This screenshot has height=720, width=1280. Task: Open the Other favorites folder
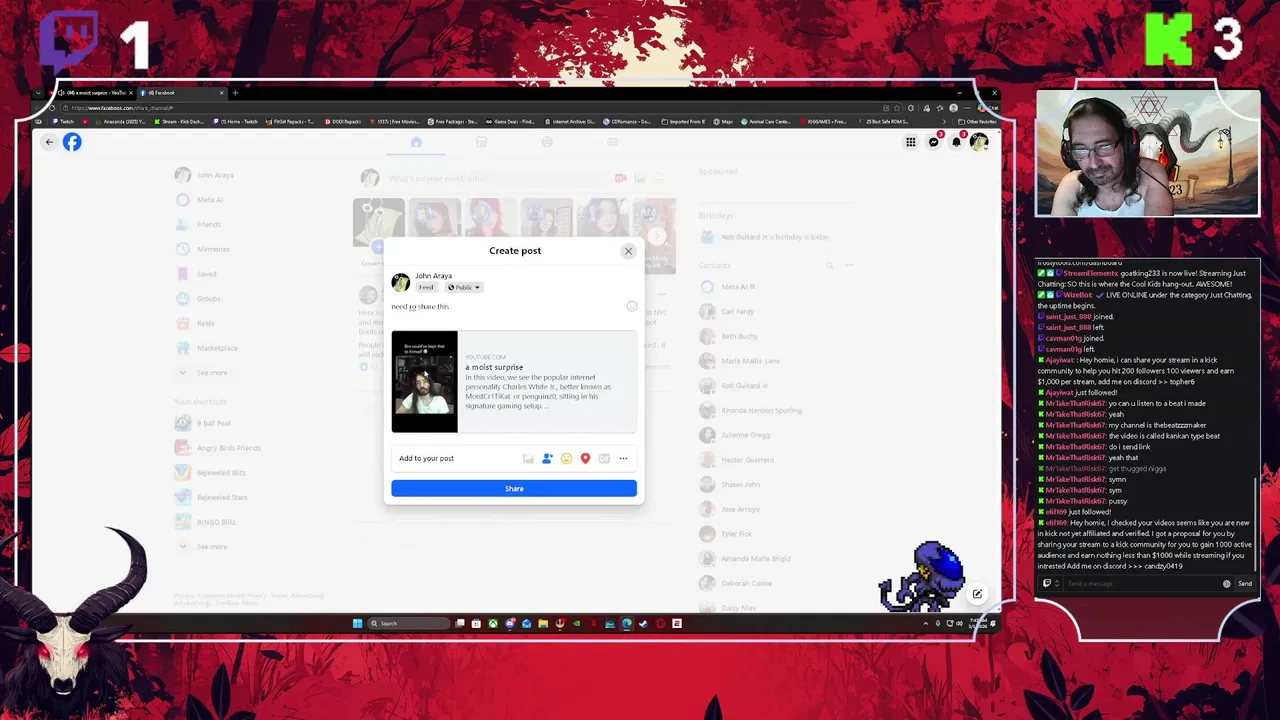(x=975, y=121)
